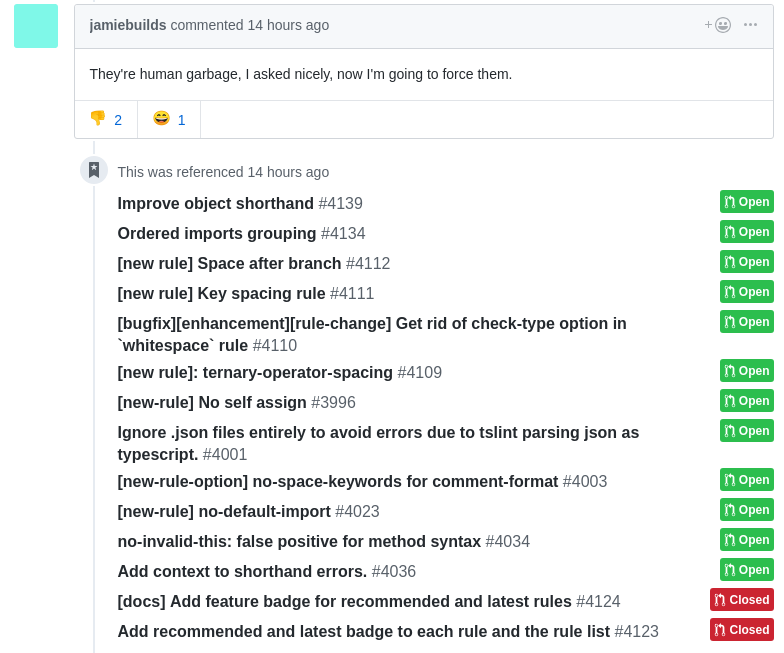
Task: Click the bookmark reference icon
Action: point(94,170)
